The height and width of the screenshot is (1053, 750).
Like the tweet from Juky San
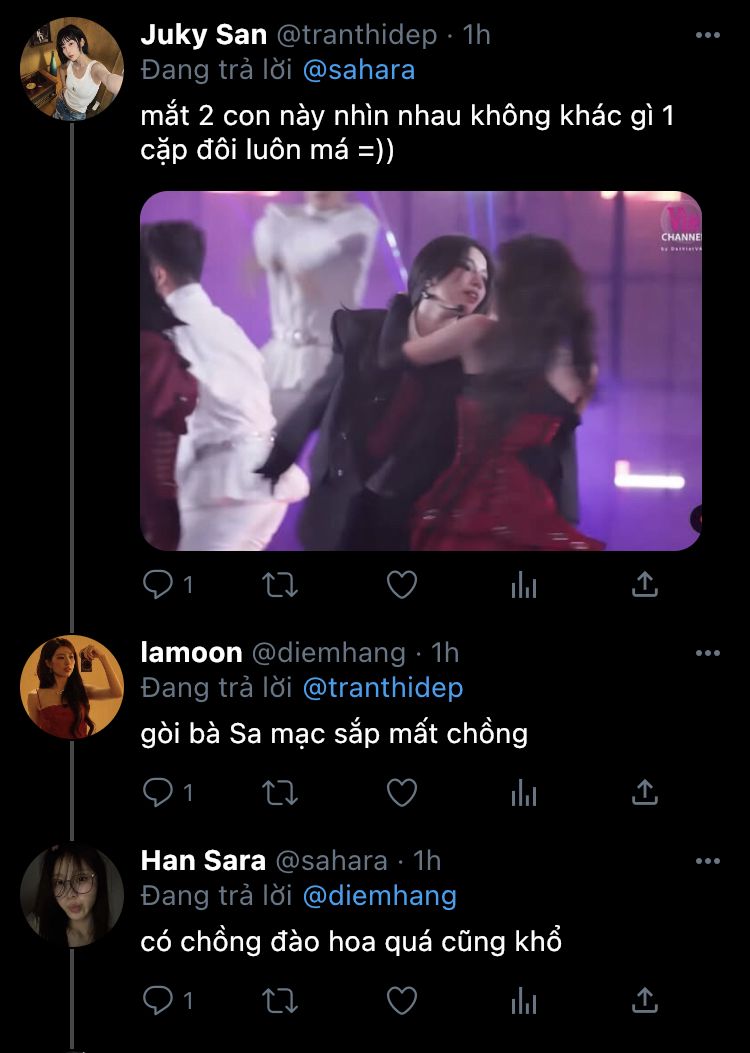click(401, 584)
